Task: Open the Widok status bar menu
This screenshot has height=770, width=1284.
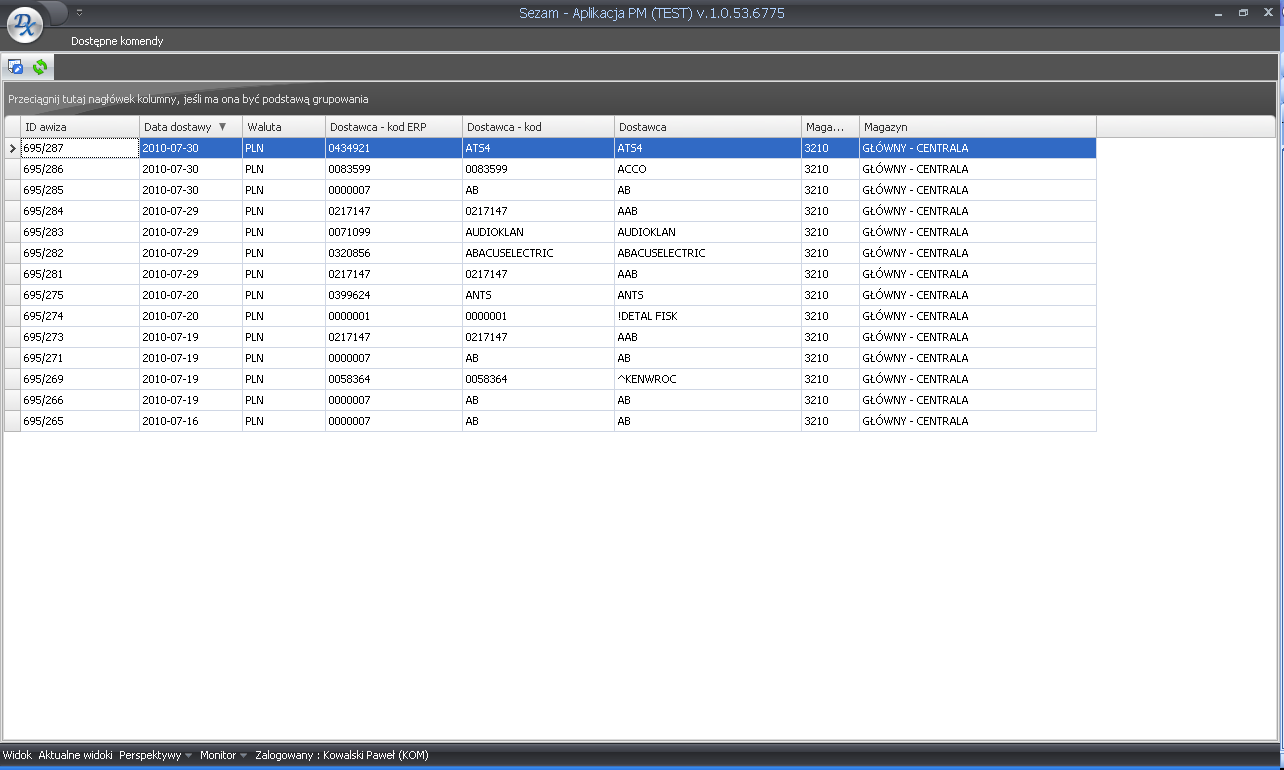Action: pos(17,755)
